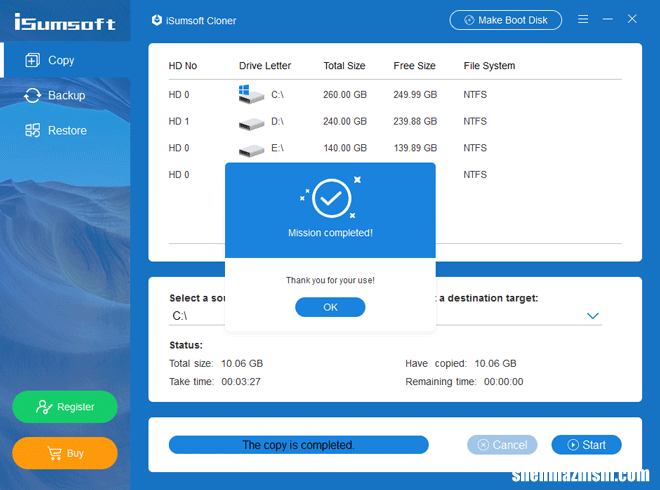Click OK in Mission completed dialog
Screen dimensions: 660x490
pos(330,307)
